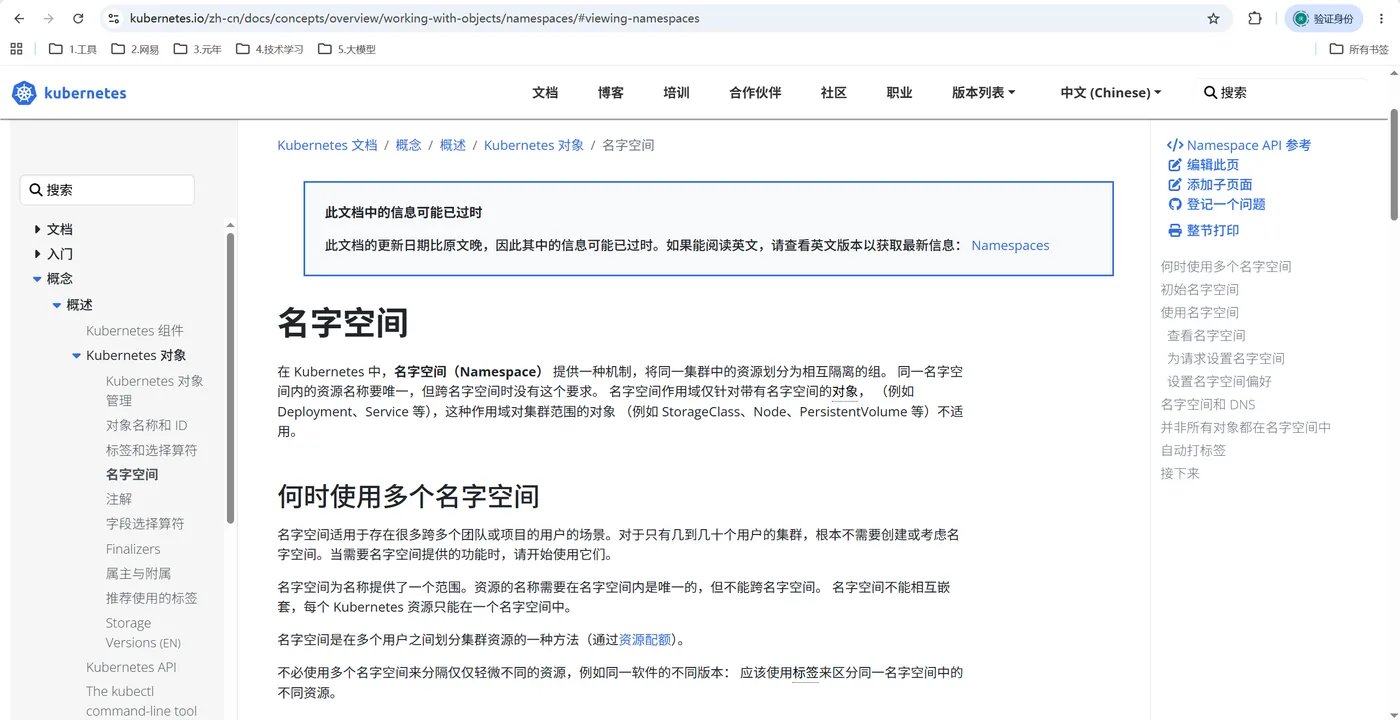Open Storage Versions (EN) in the sidebar

coord(144,633)
